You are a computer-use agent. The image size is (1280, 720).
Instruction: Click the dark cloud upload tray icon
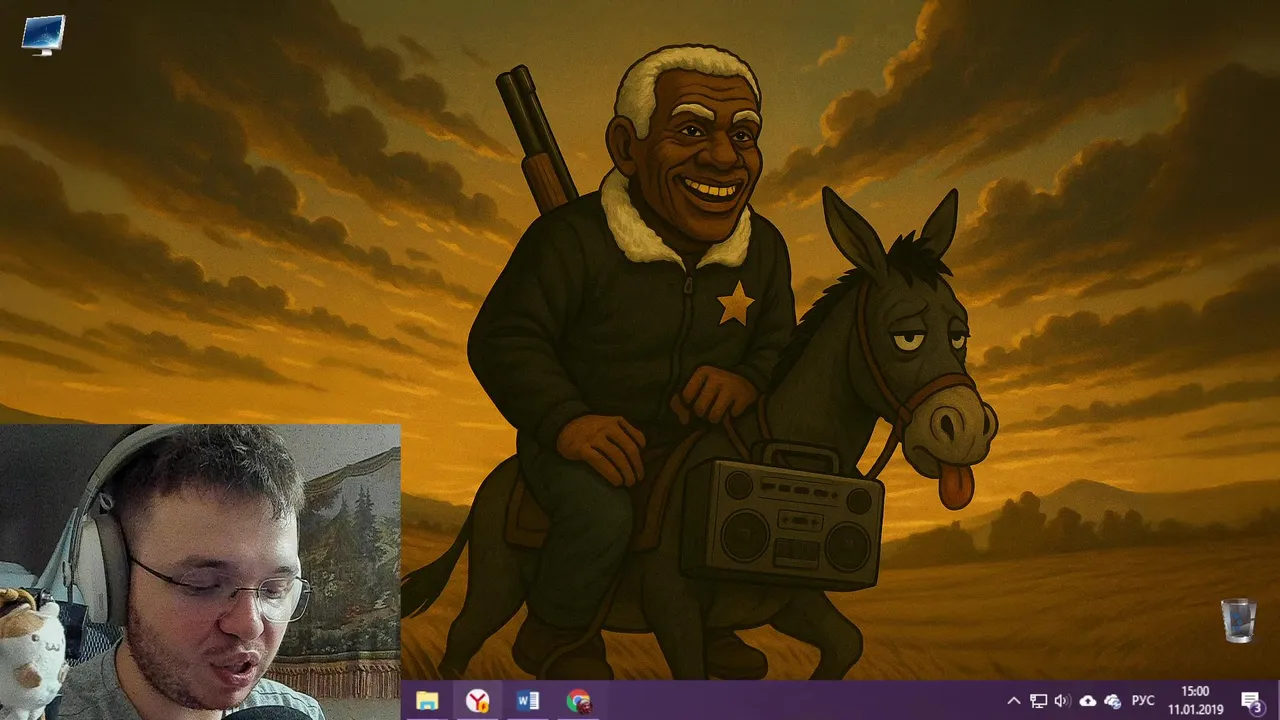1088,701
